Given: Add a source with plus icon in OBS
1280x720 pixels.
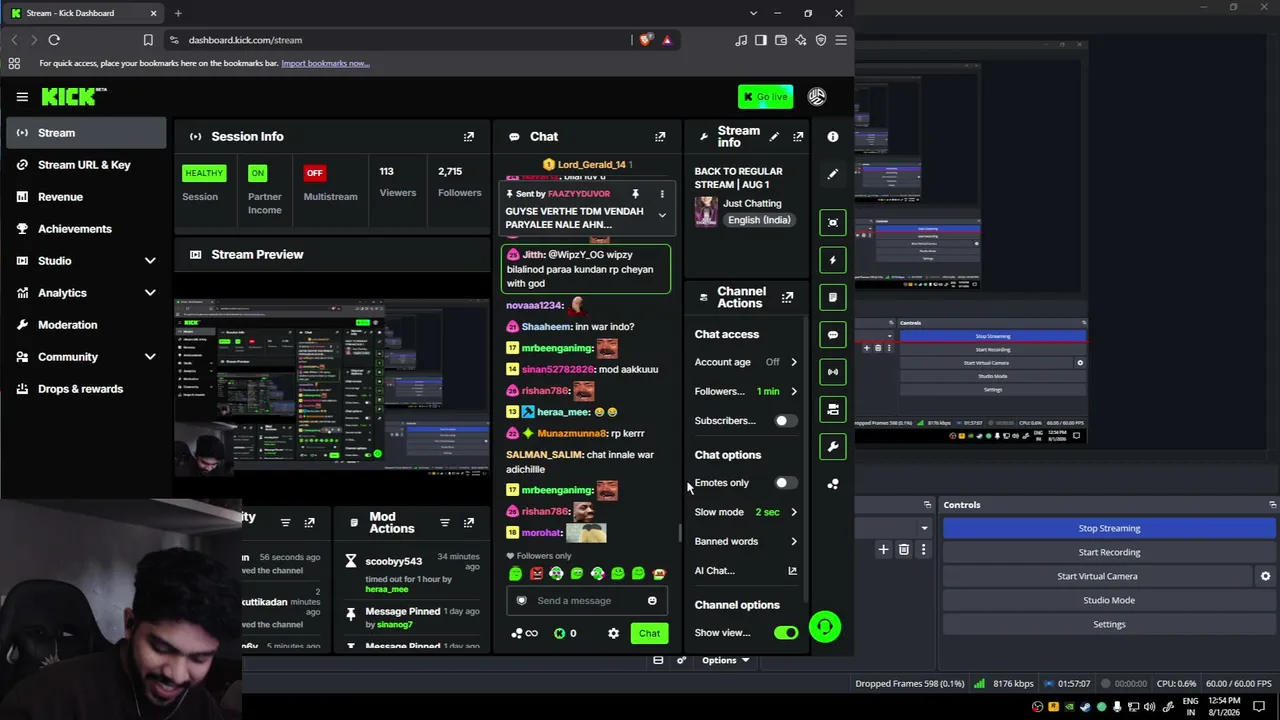Looking at the screenshot, I should coord(883,549).
